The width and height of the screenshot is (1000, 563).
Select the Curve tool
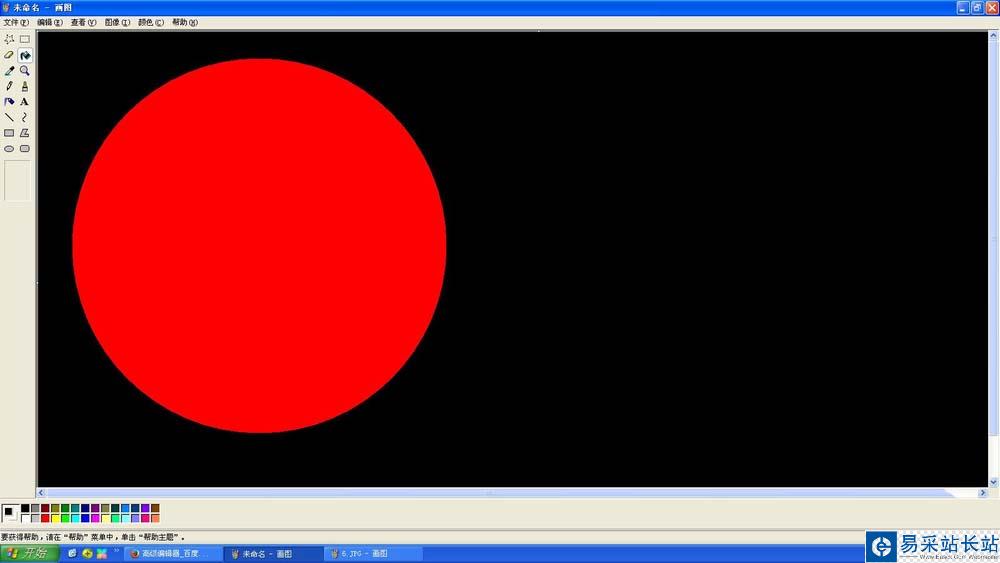tap(24, 117)
